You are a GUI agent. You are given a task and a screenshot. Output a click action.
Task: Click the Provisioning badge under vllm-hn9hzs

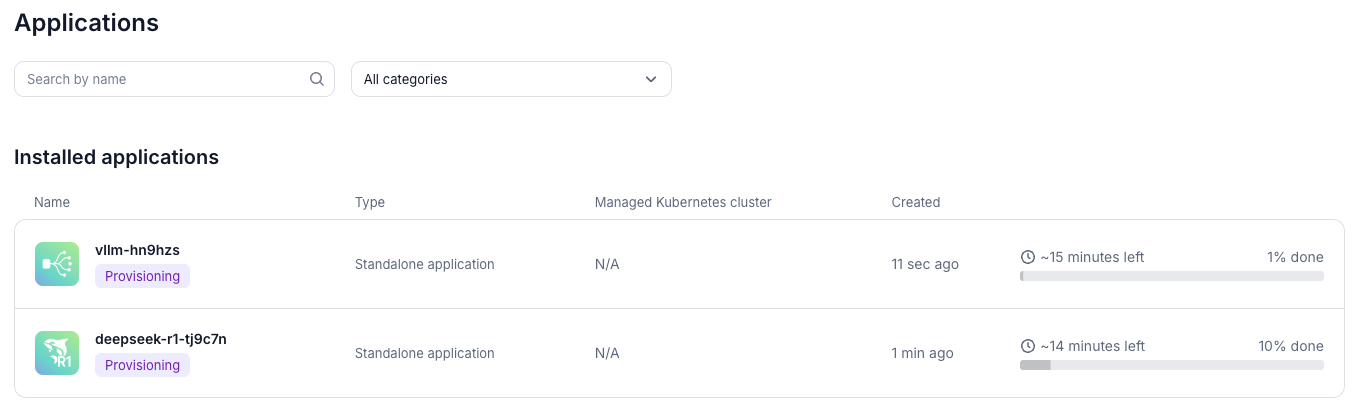pos(142,276)
